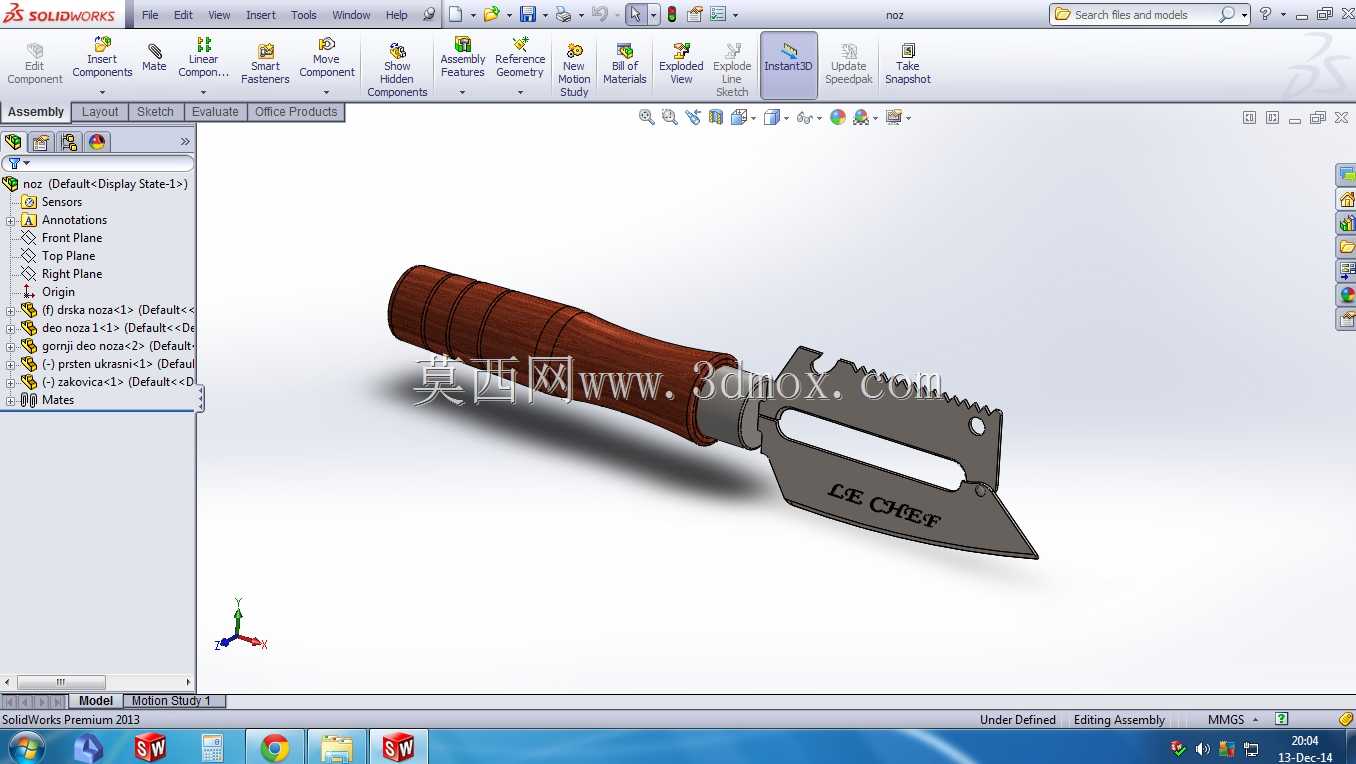The image size is (1356, 764).
Task: Click Reference Geometry tool
Action: tap(520, 58)
